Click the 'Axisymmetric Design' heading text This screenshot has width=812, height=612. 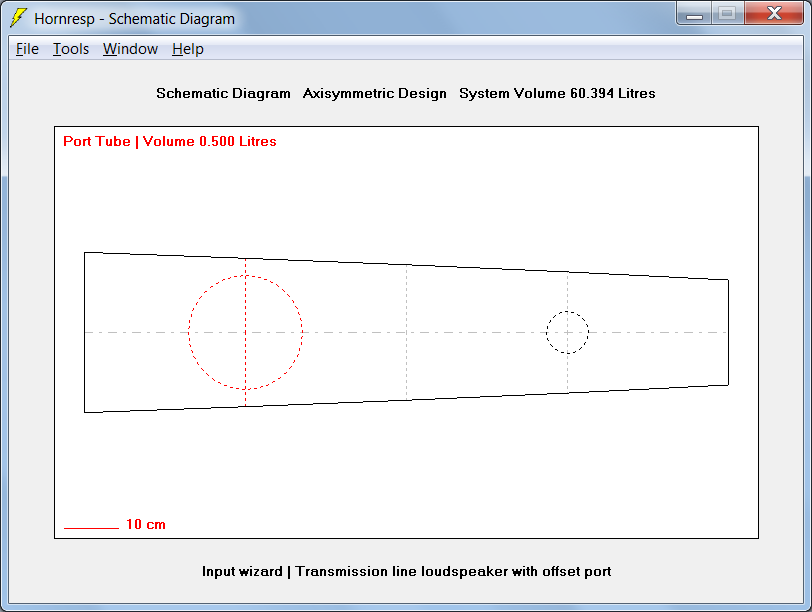[374, 93]
